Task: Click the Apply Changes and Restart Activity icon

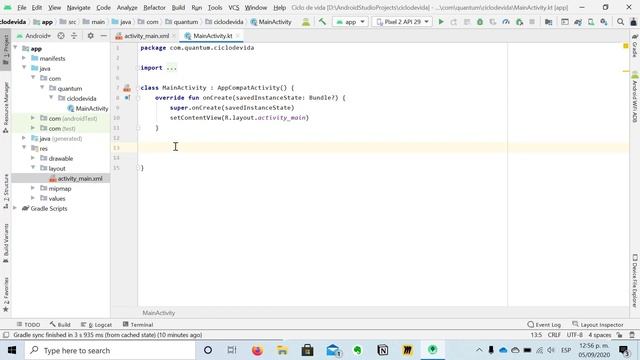Action: click(x=454, y=22)
